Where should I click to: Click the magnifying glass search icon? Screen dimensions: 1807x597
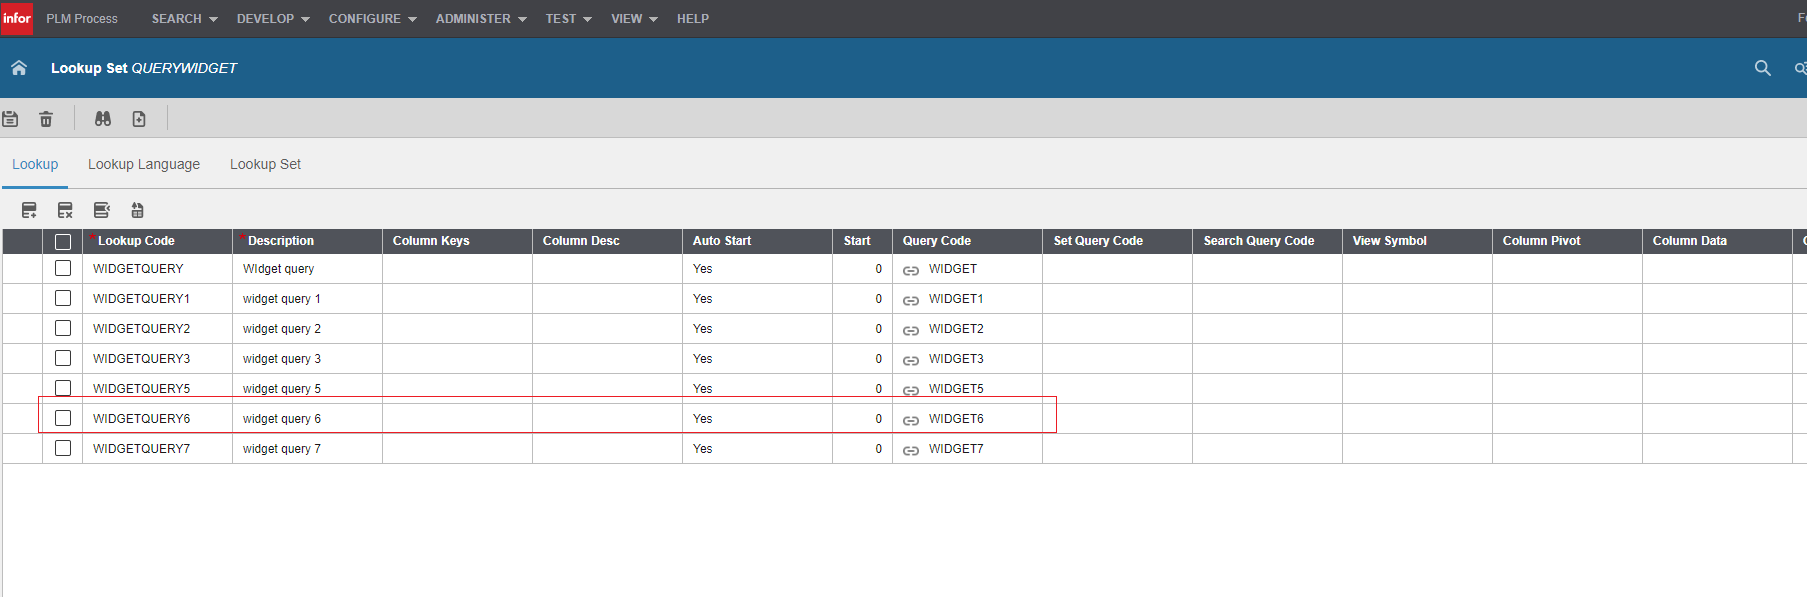coord(1762,68)
